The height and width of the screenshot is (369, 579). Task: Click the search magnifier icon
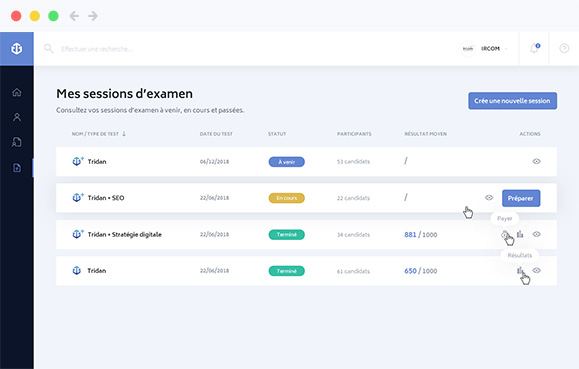coord(49,48)
